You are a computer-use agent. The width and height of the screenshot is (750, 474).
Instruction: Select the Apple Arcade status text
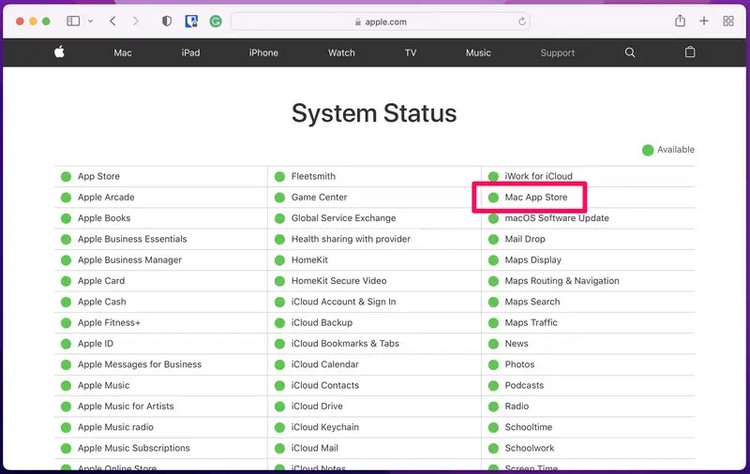click(x=106, y=197)
